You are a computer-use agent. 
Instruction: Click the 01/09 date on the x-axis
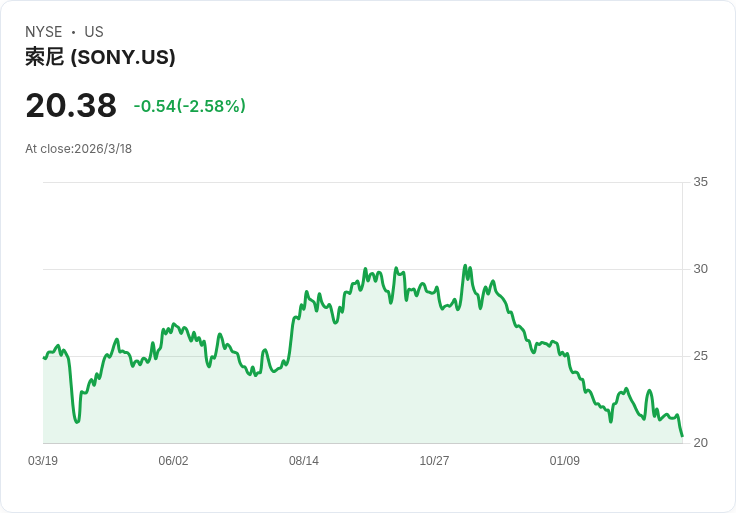tap(565, 461)
